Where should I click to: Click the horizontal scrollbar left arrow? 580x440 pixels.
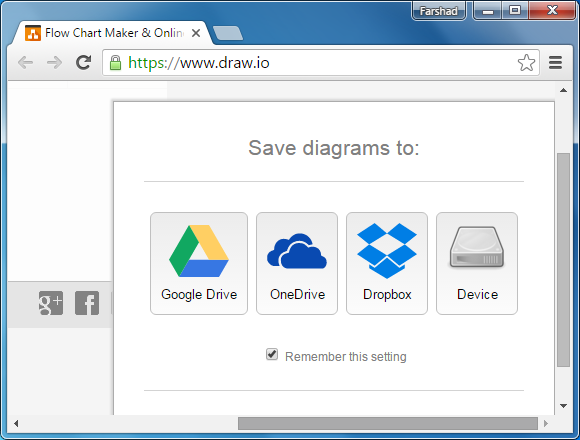(16, 423)
